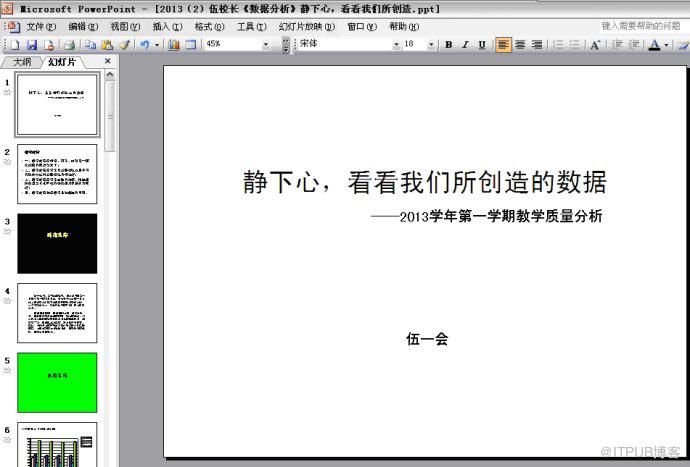
Task: Click the thumbnail pane scrollbar thumb
Action: tap(110, 117)
